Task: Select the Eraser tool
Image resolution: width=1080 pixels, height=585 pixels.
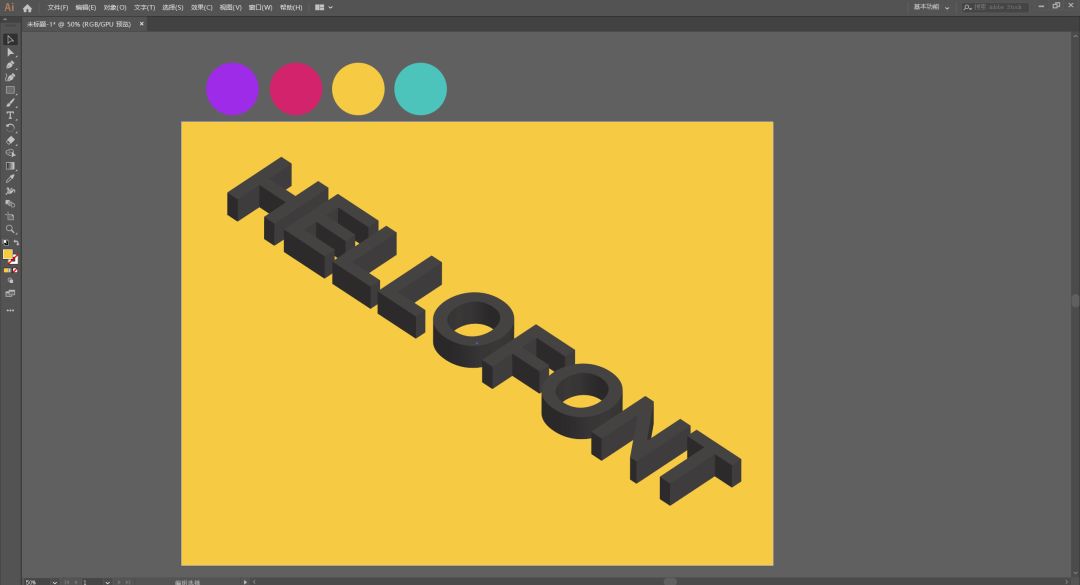Action: (x=10, y=141)
